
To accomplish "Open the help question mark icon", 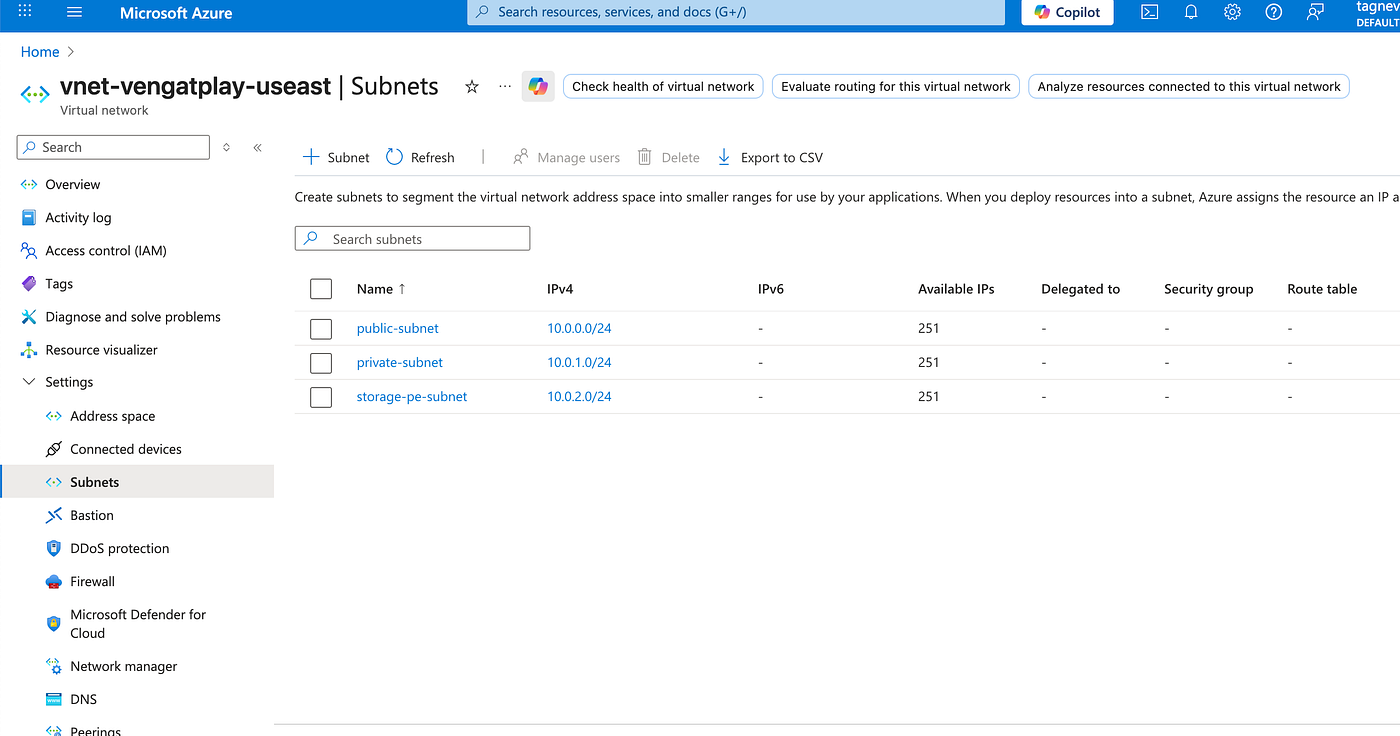I will click(1273, 12).
